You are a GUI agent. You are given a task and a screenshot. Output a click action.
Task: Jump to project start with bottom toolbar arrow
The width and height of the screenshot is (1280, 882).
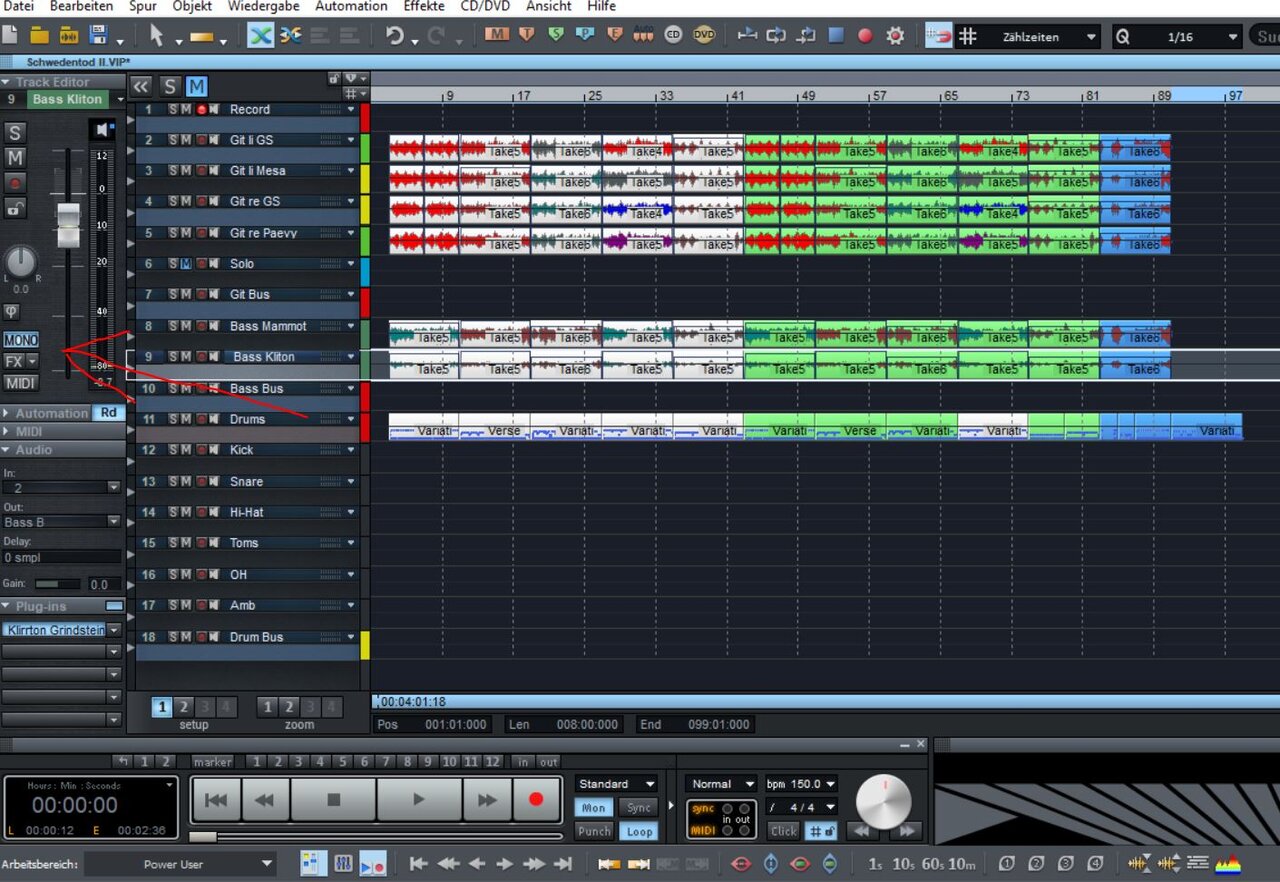coord(419,864)
